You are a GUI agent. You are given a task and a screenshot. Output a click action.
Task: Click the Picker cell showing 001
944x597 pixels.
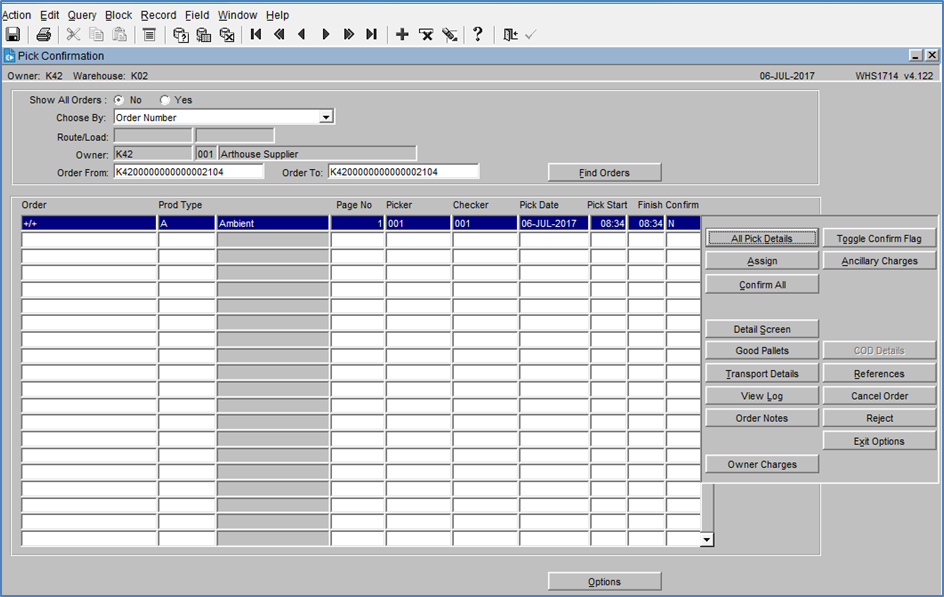tap(418, 223)
